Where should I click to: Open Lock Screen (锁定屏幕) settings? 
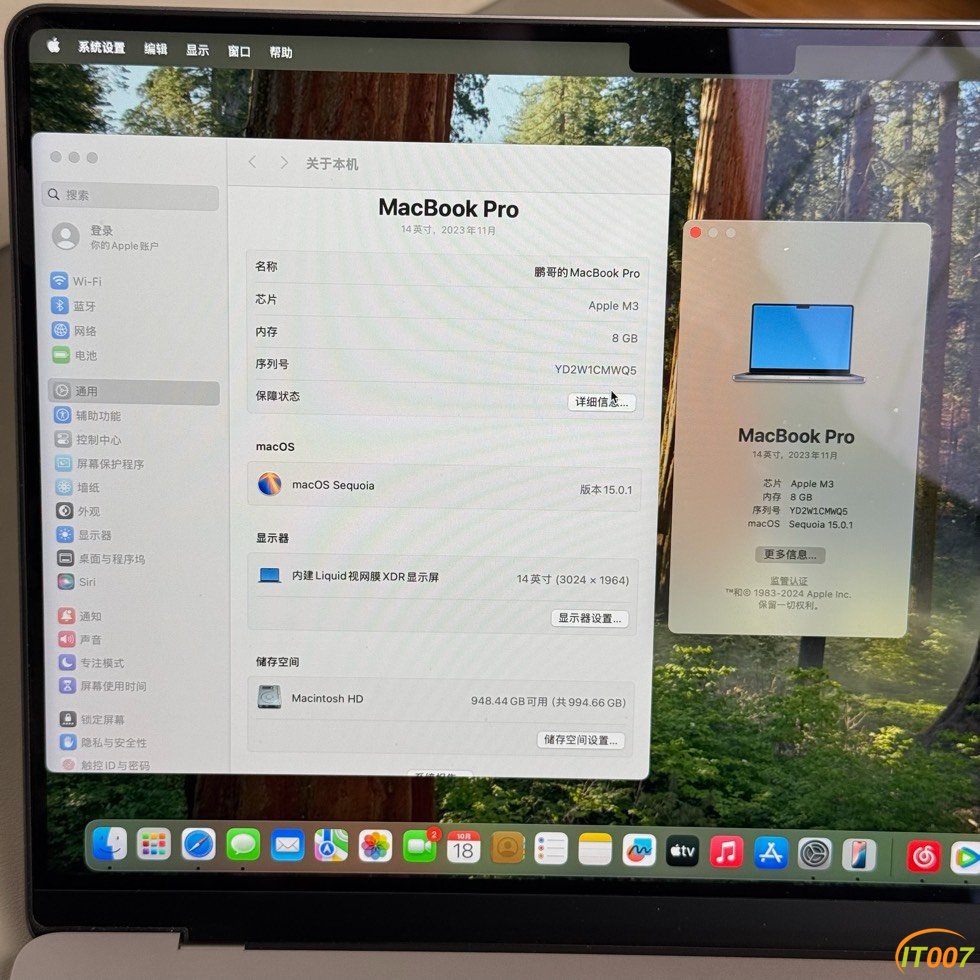click(x=92, y=719)
